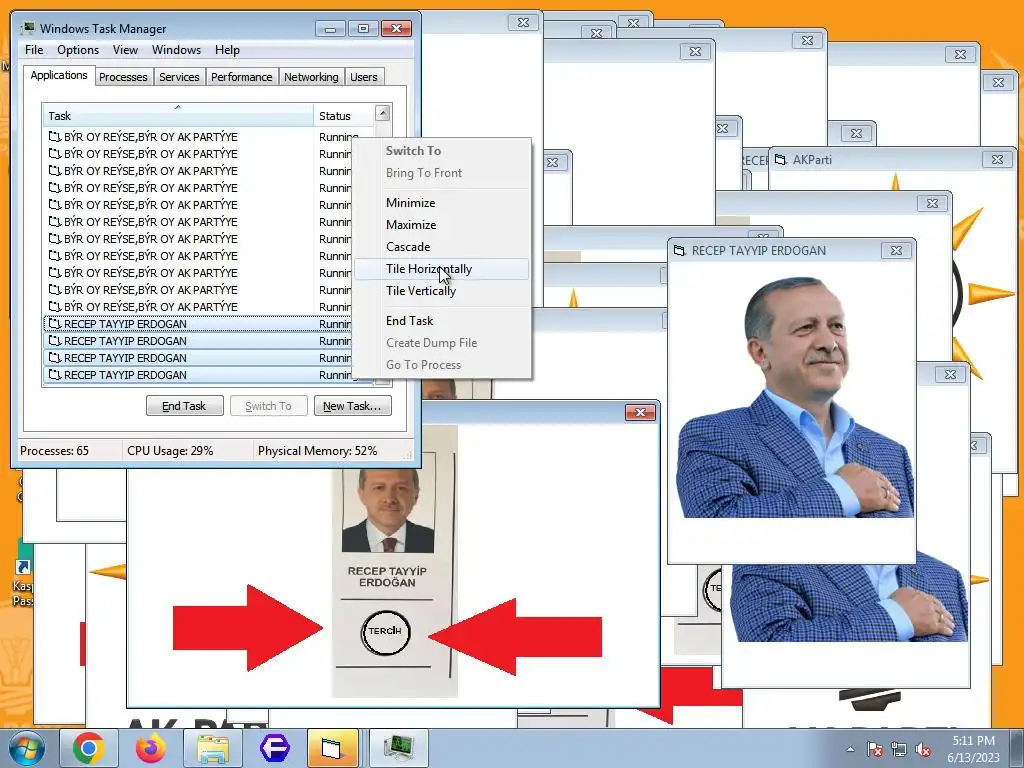Switch to the Networking tab
The image size is (1024, 768).
311,77
